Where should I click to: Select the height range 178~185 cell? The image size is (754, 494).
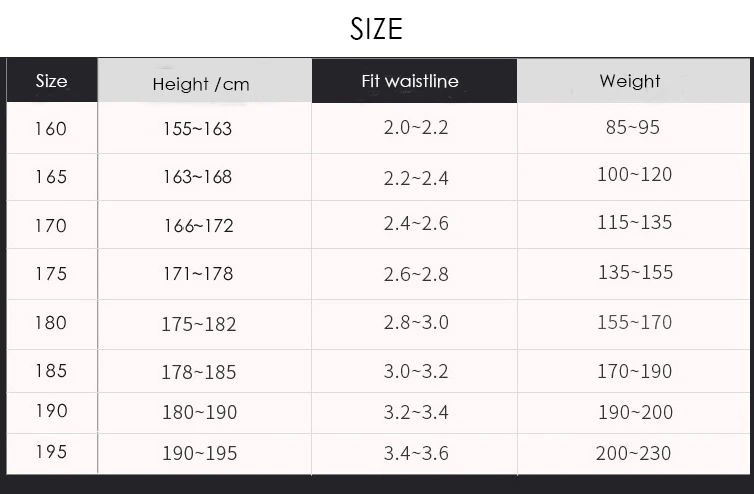coord(199,372)
